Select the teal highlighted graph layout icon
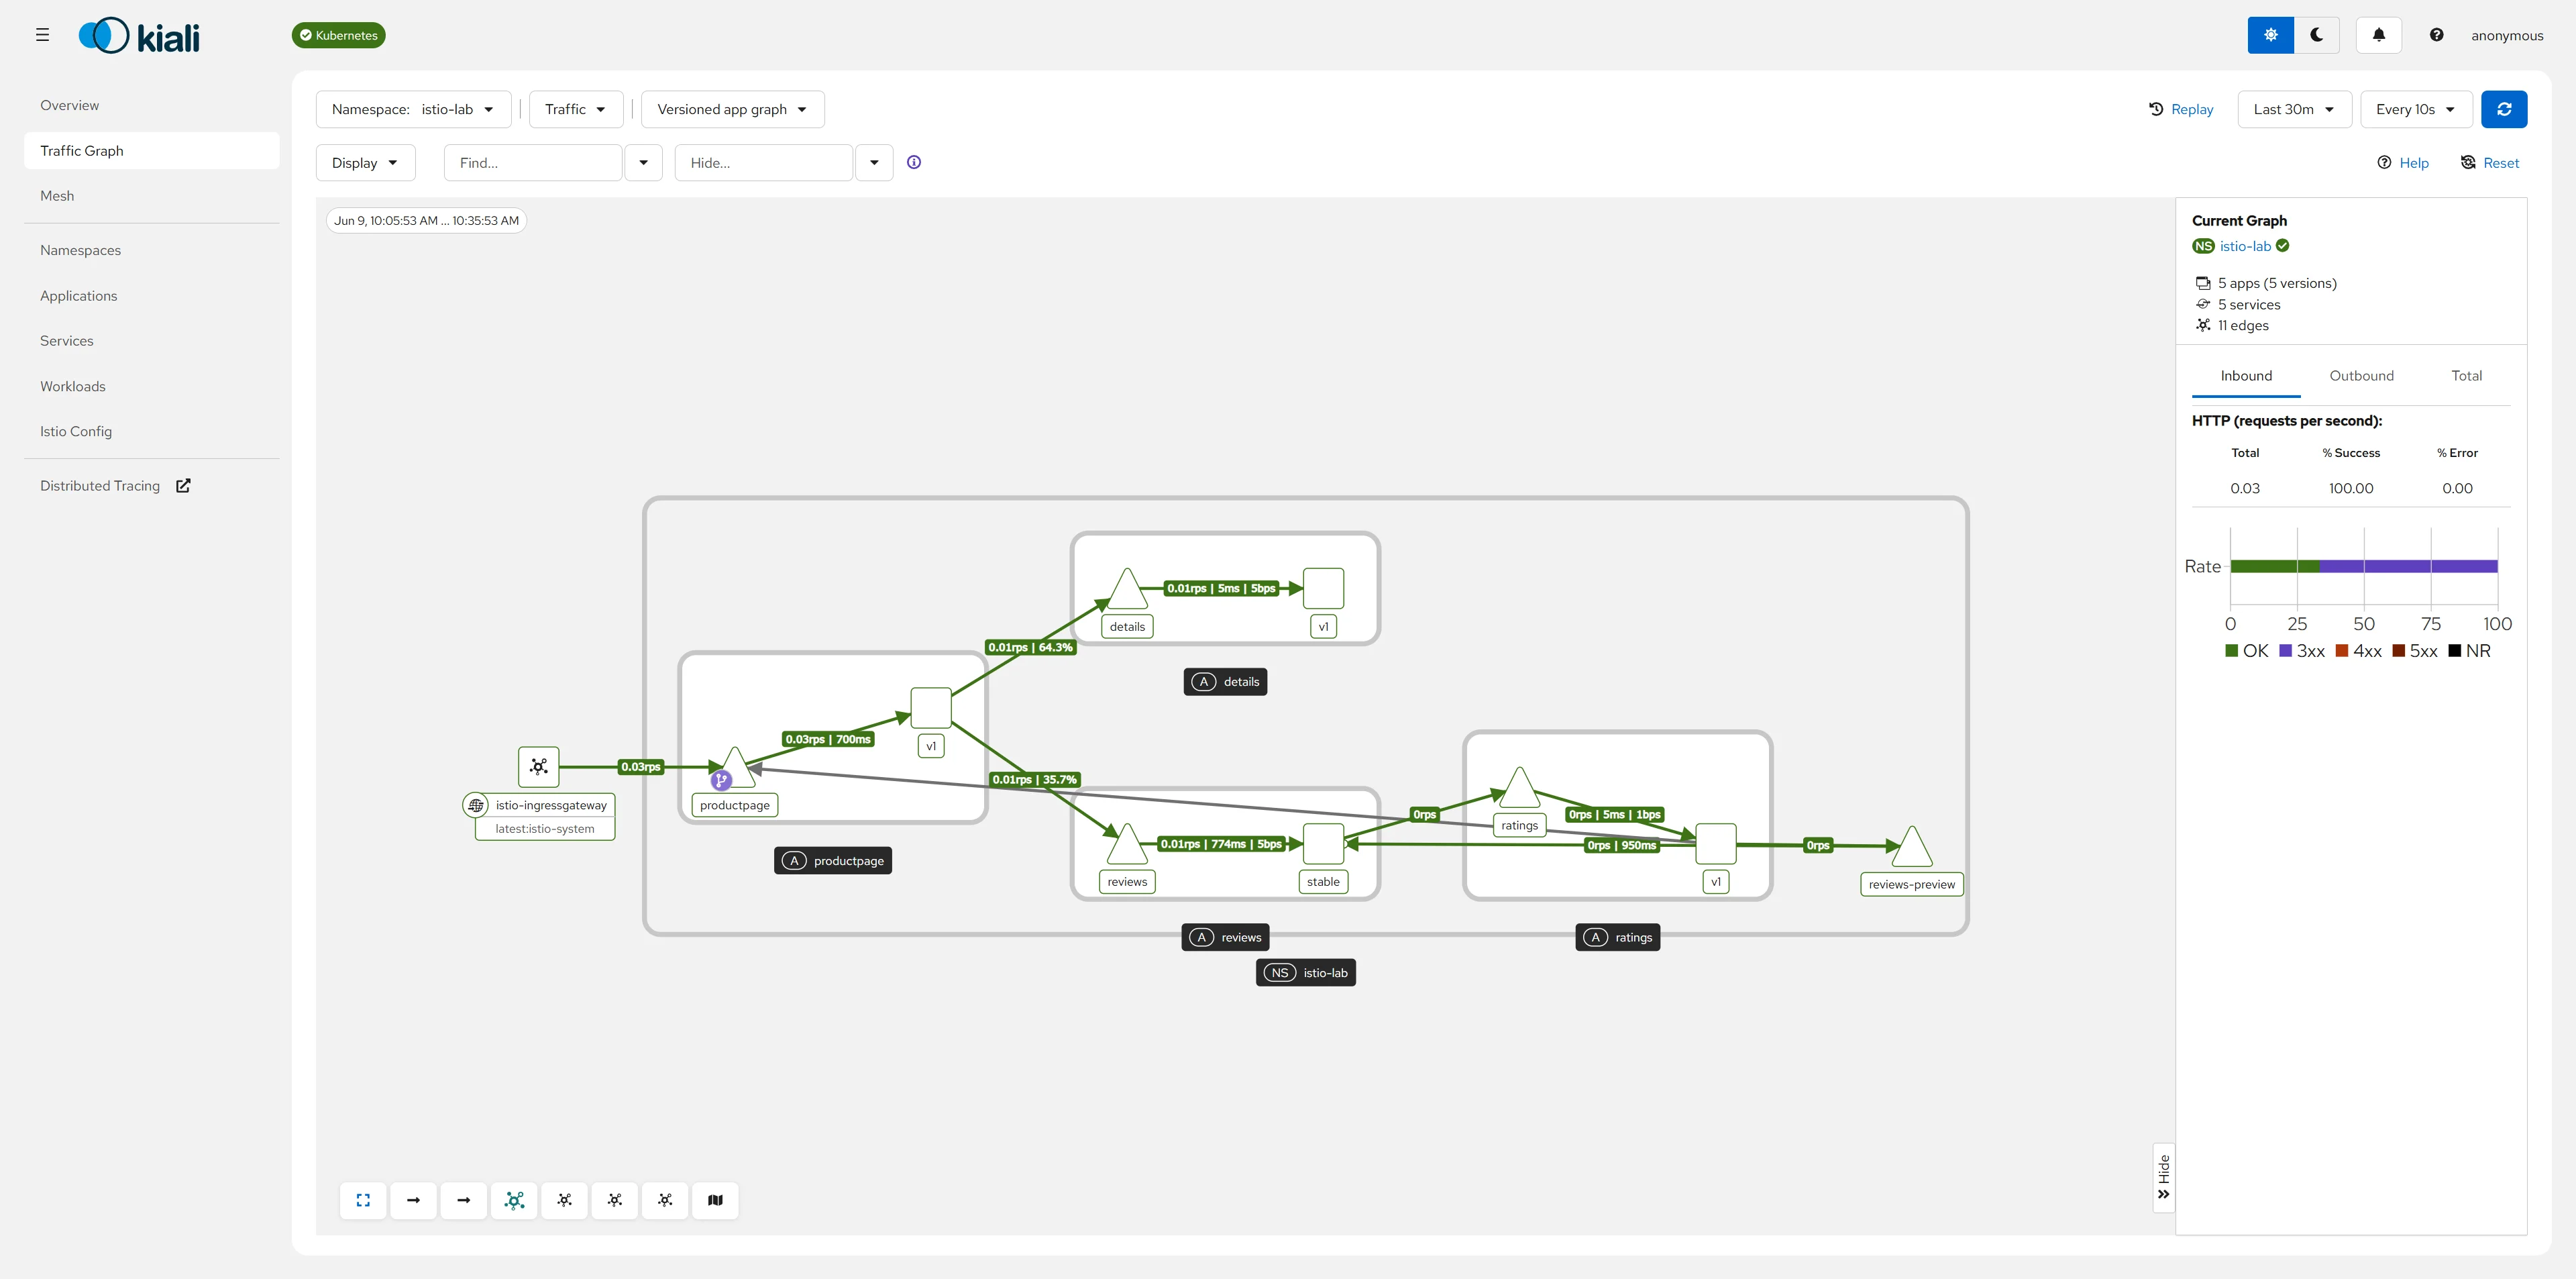This screenshot has height=1279, width=2576. click(514, 1200)
